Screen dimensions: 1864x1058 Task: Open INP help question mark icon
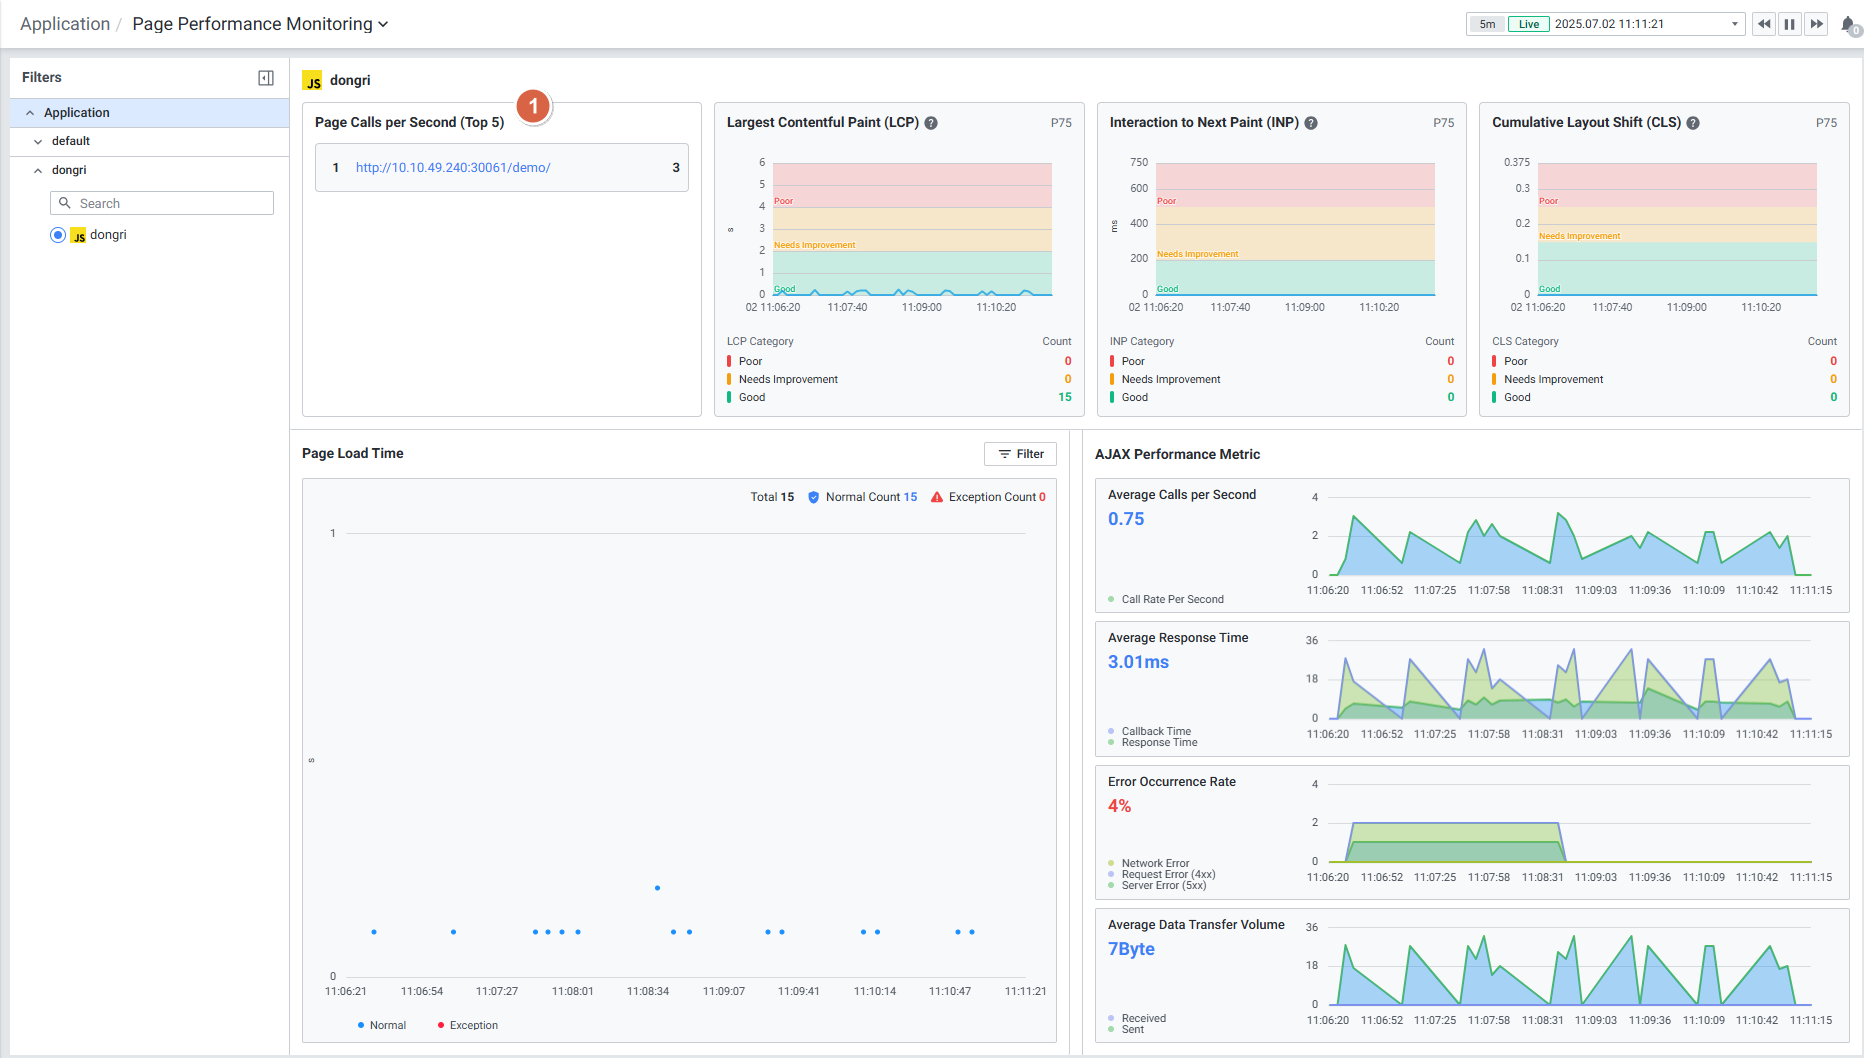click(x=1311, y=123)
